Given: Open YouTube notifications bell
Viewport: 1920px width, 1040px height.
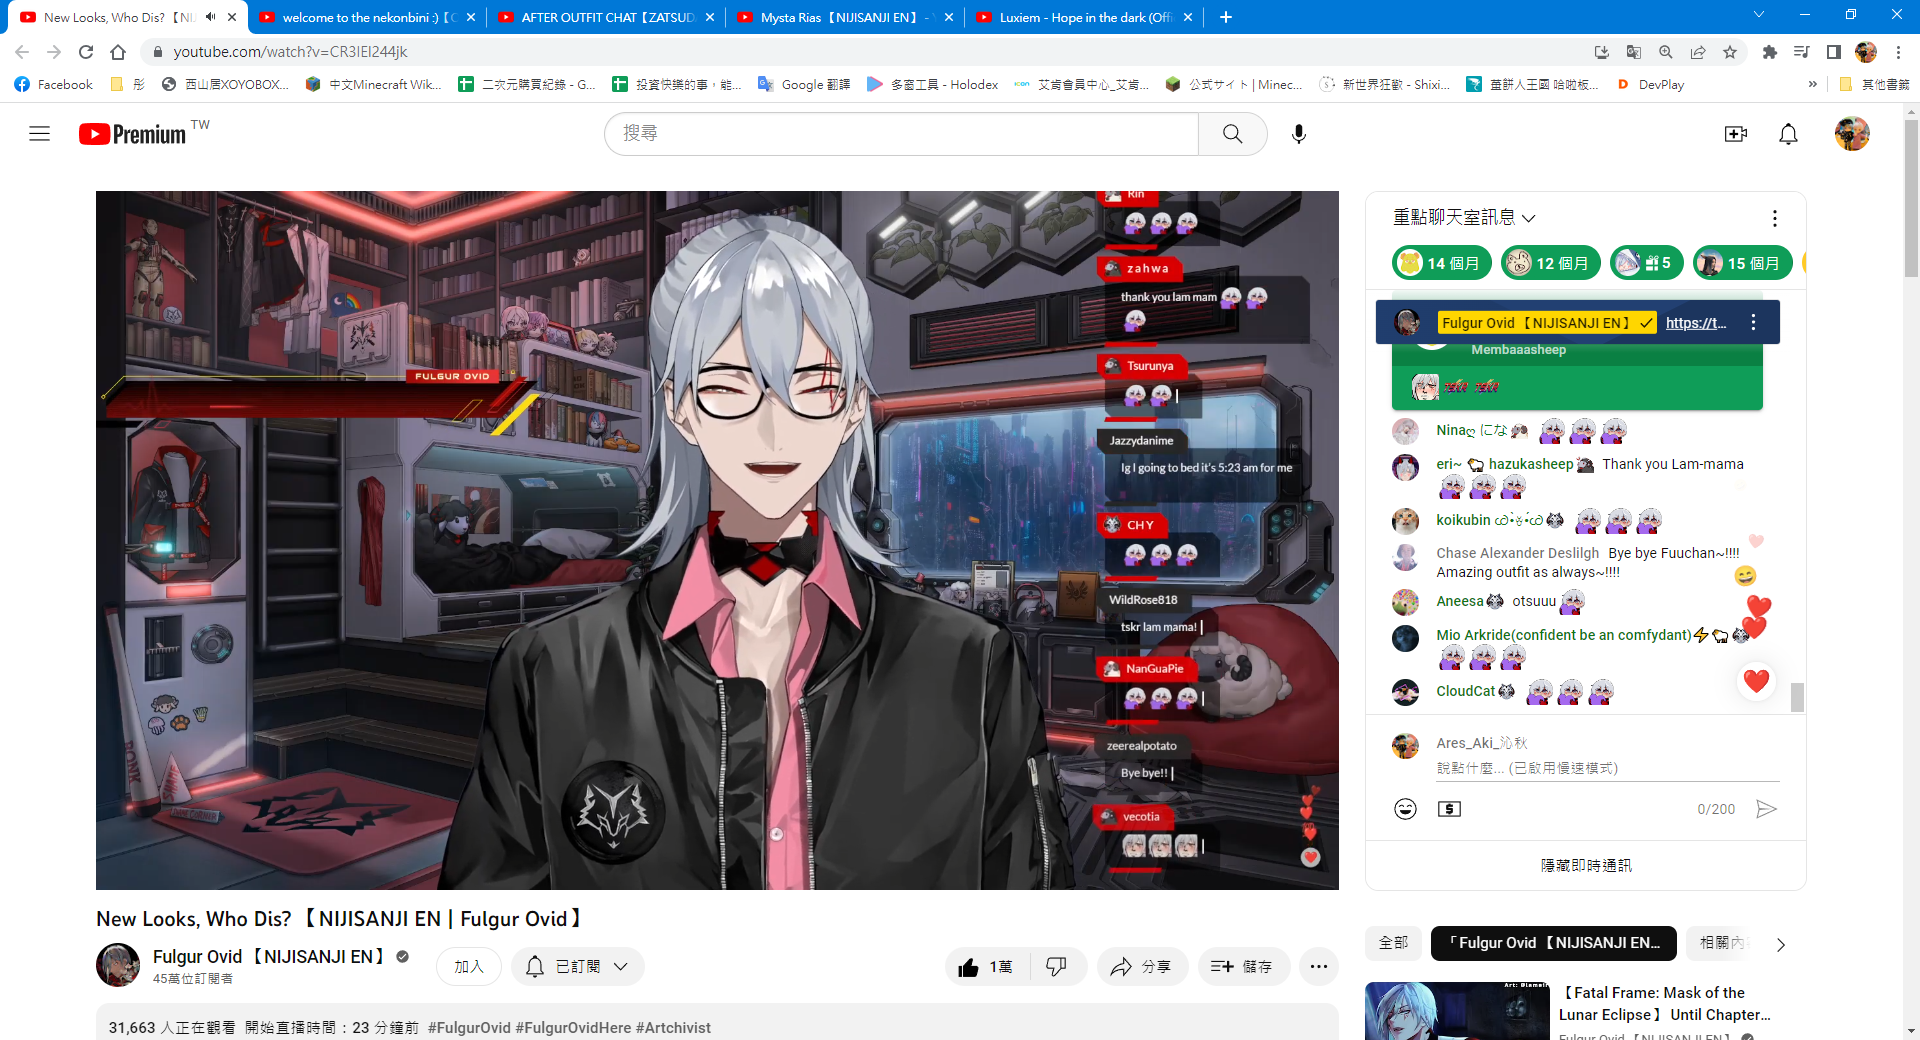Looking at the screenshot, I should coord(1788,134).
